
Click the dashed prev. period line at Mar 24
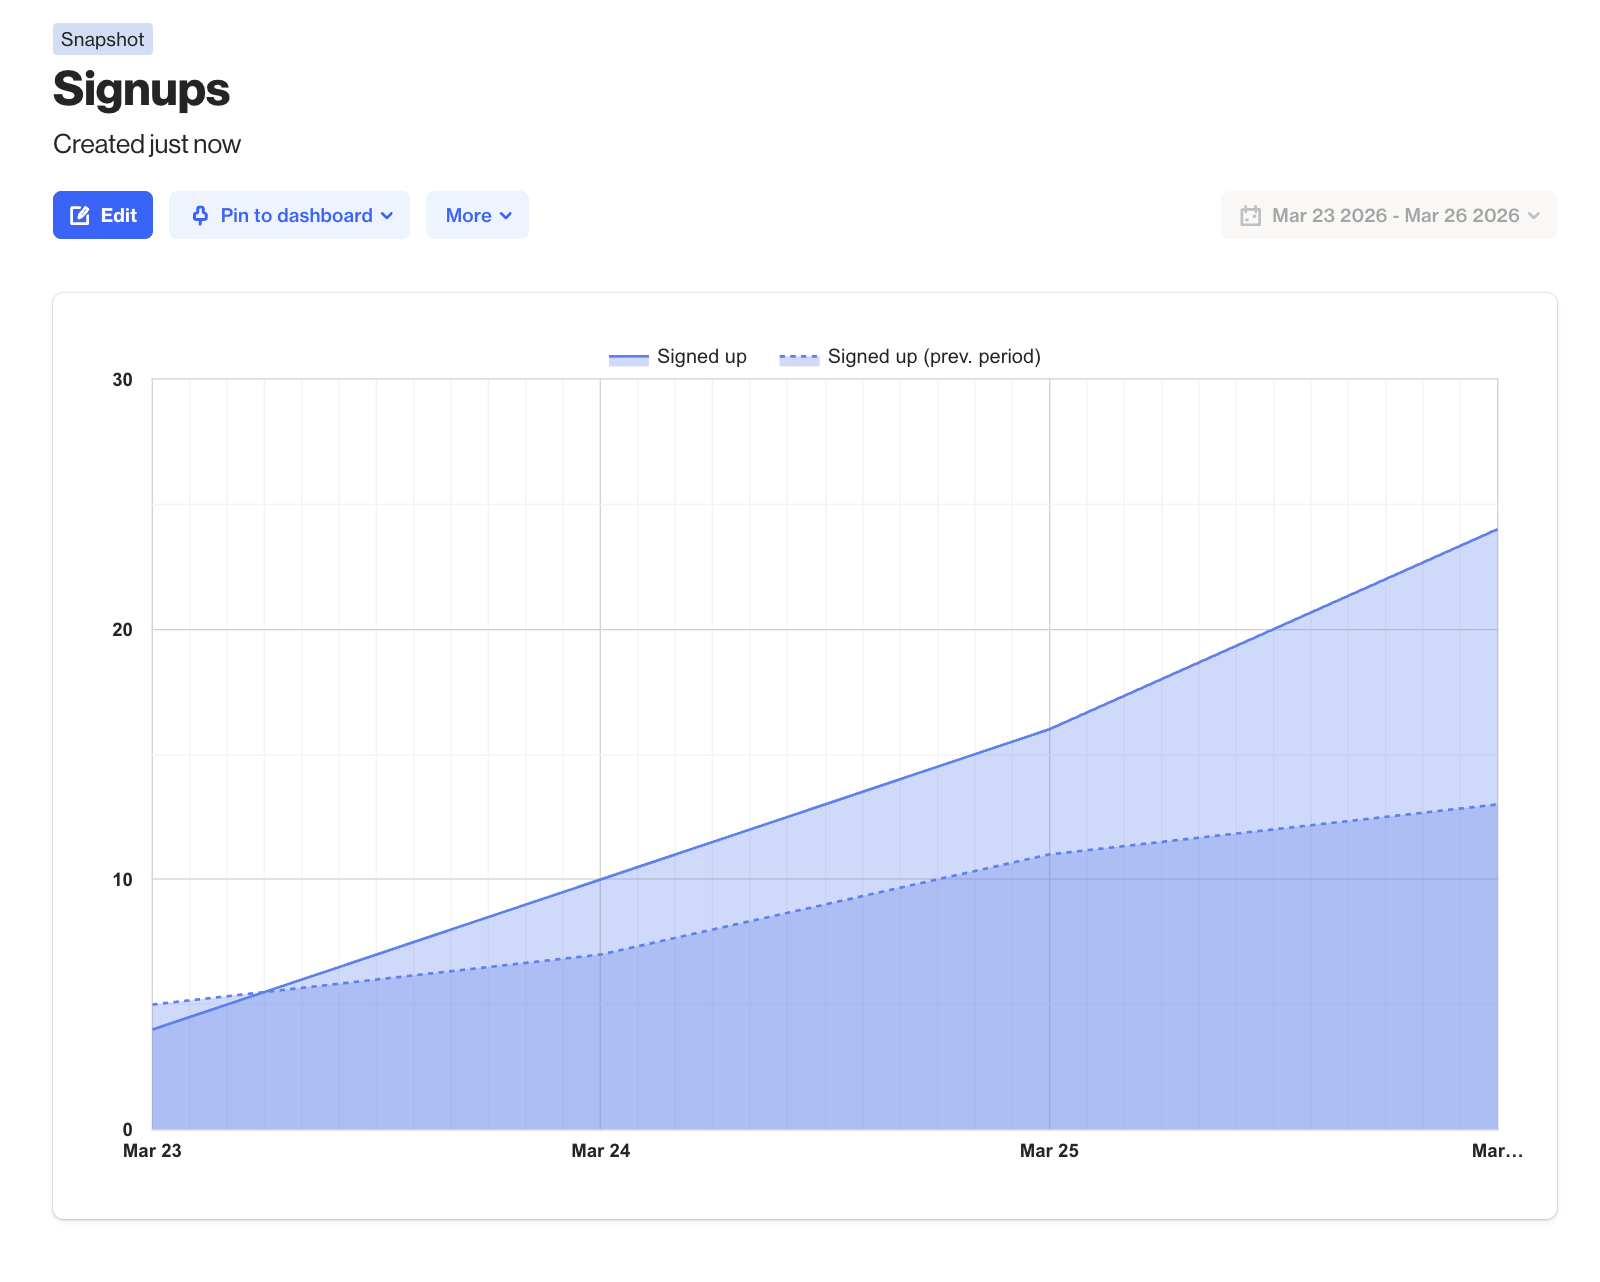600,955
